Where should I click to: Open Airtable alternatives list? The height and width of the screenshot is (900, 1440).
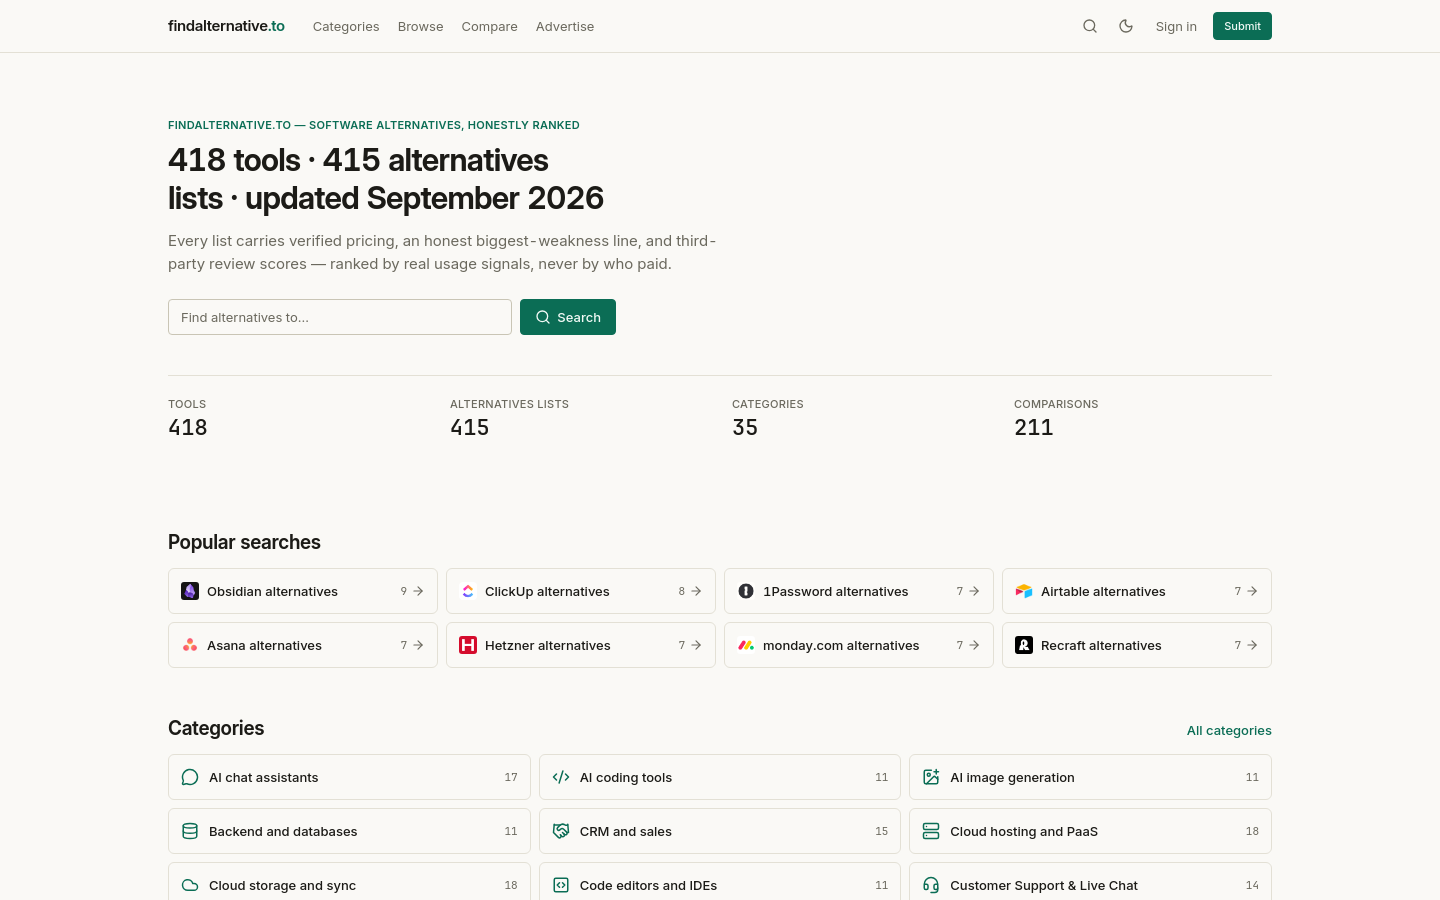click(1137, 591)
